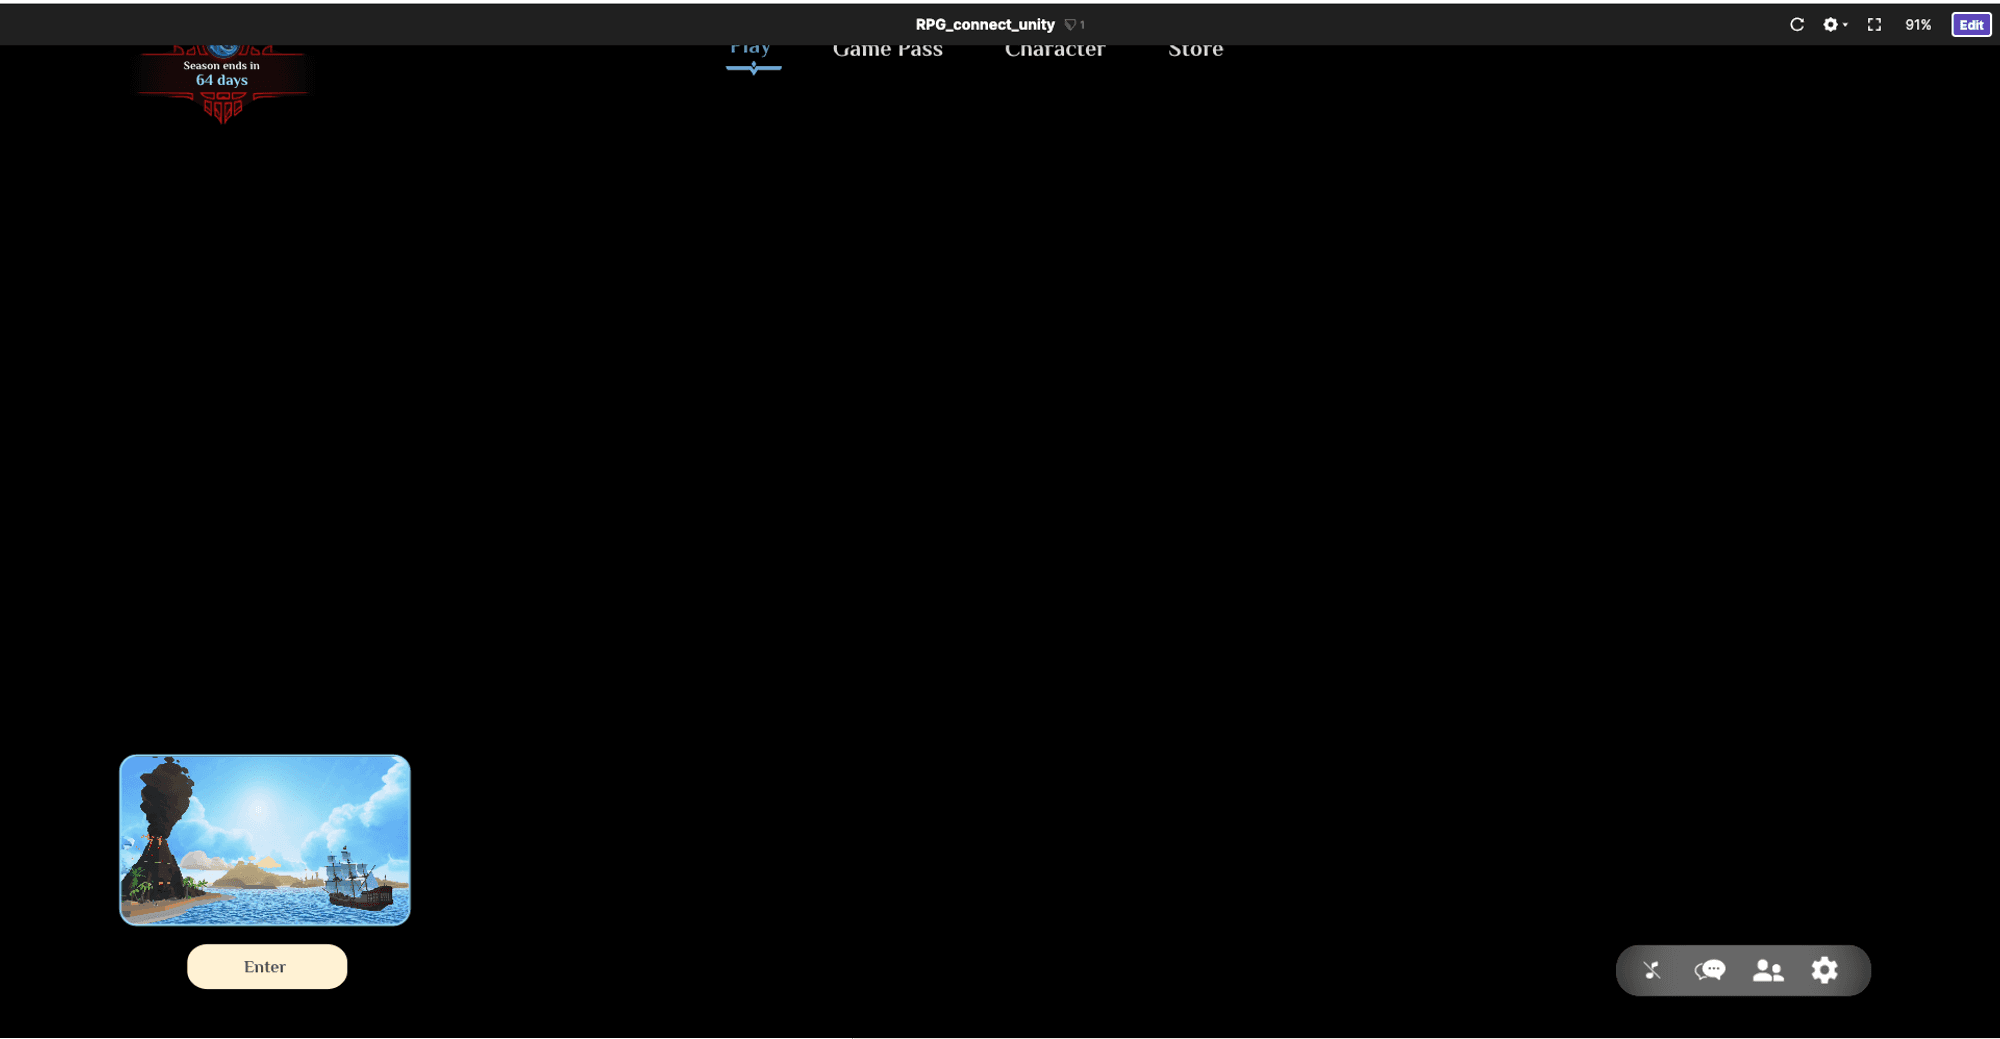Click the Edit button
2000x1039 pixels.
[1970, 24]
